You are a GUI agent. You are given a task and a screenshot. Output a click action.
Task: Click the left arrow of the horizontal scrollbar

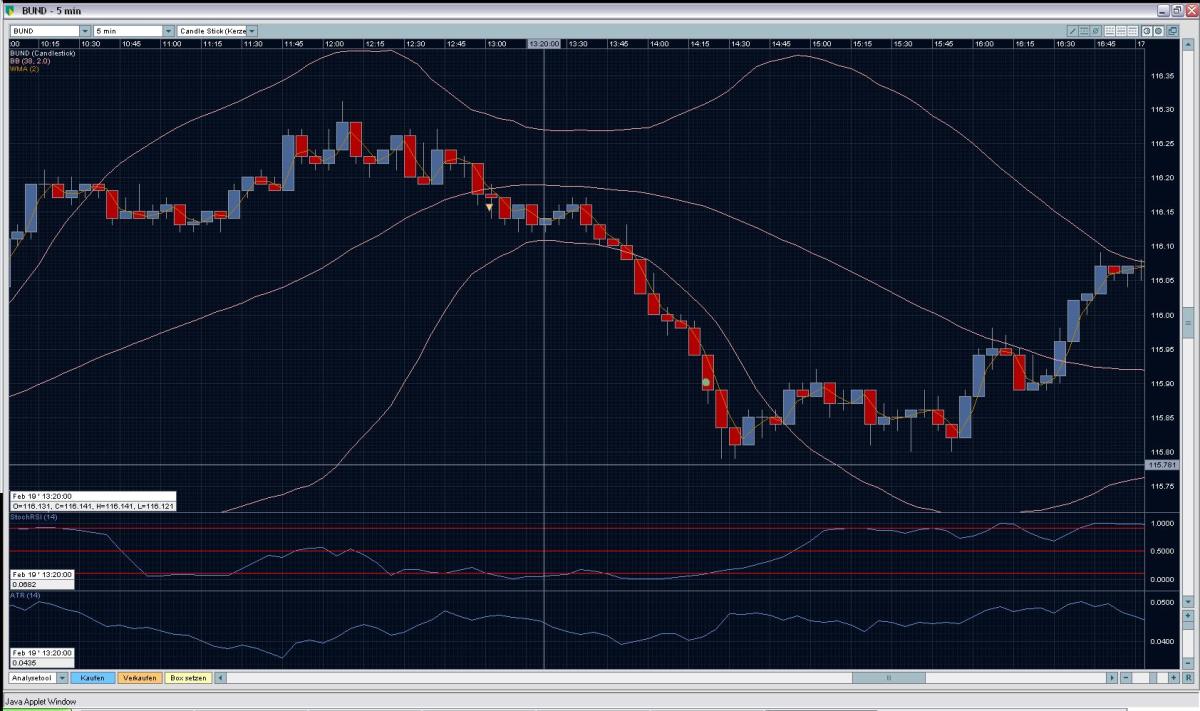point(221,678)
